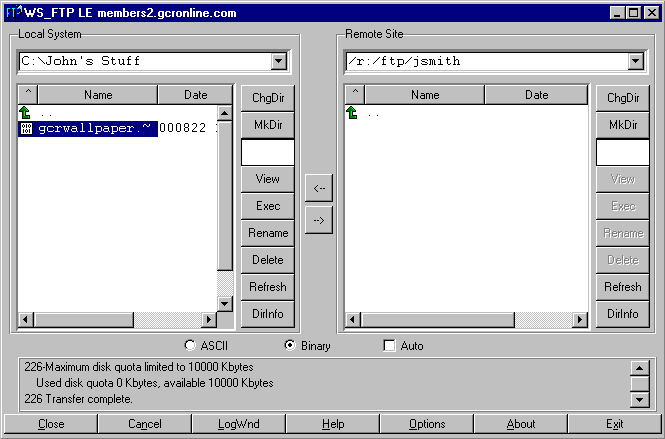Click log pane scroll down arrow
665x439 pixels.
pos(640,400)
